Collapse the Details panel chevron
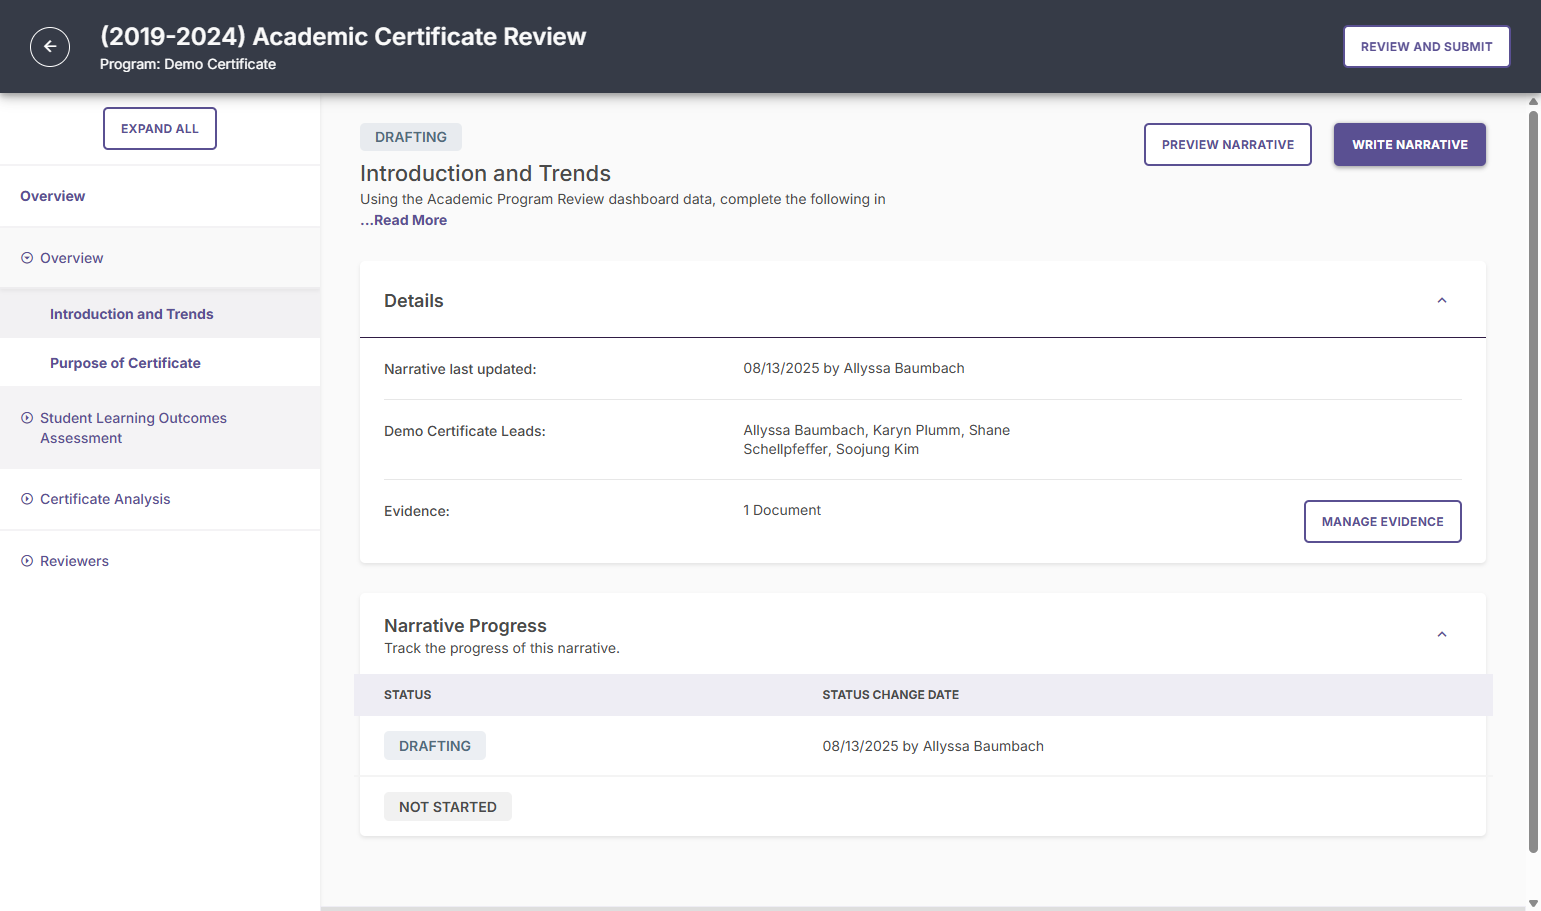The width and height of the screenshot is (1541, 911). pyautogui.click(x=1442, y=301)
